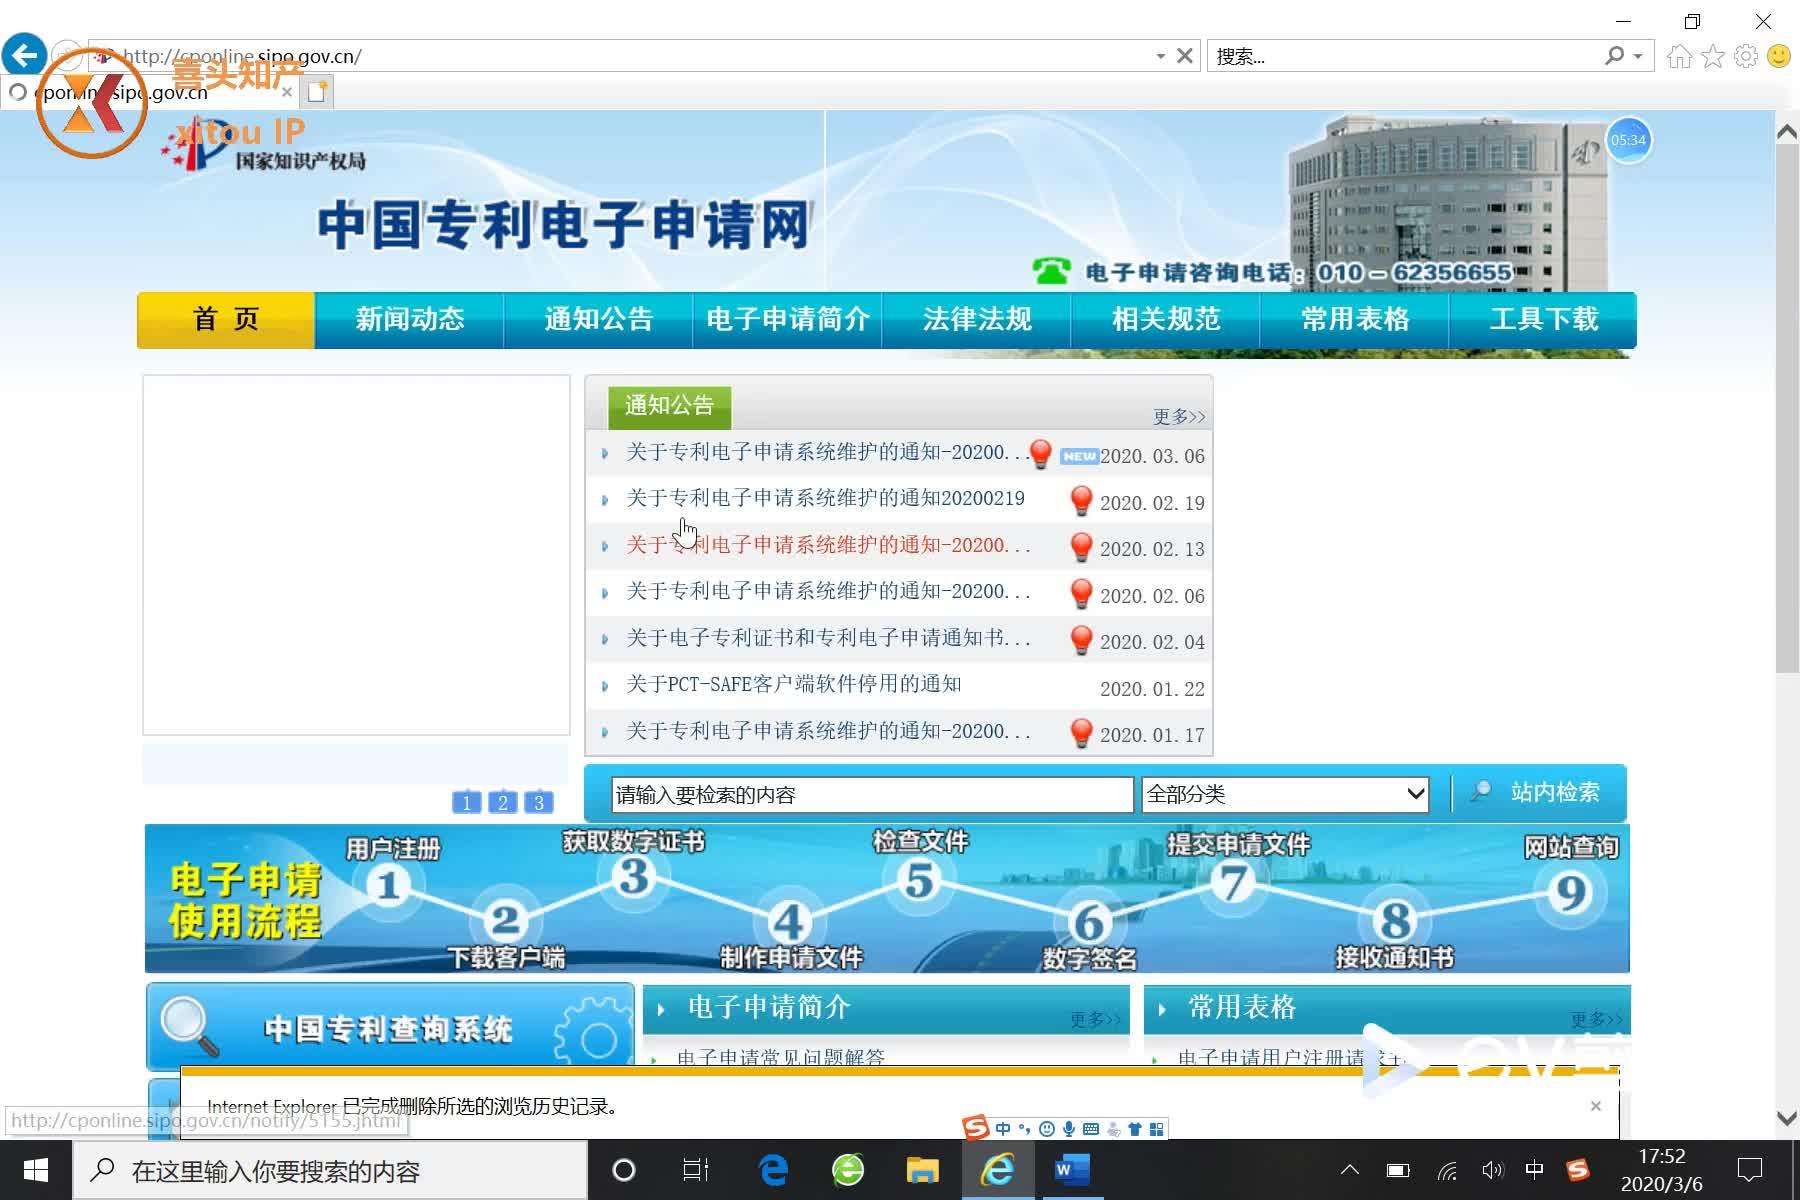Open the 相关规范 navigation tab

click(x=1166, y=320)
